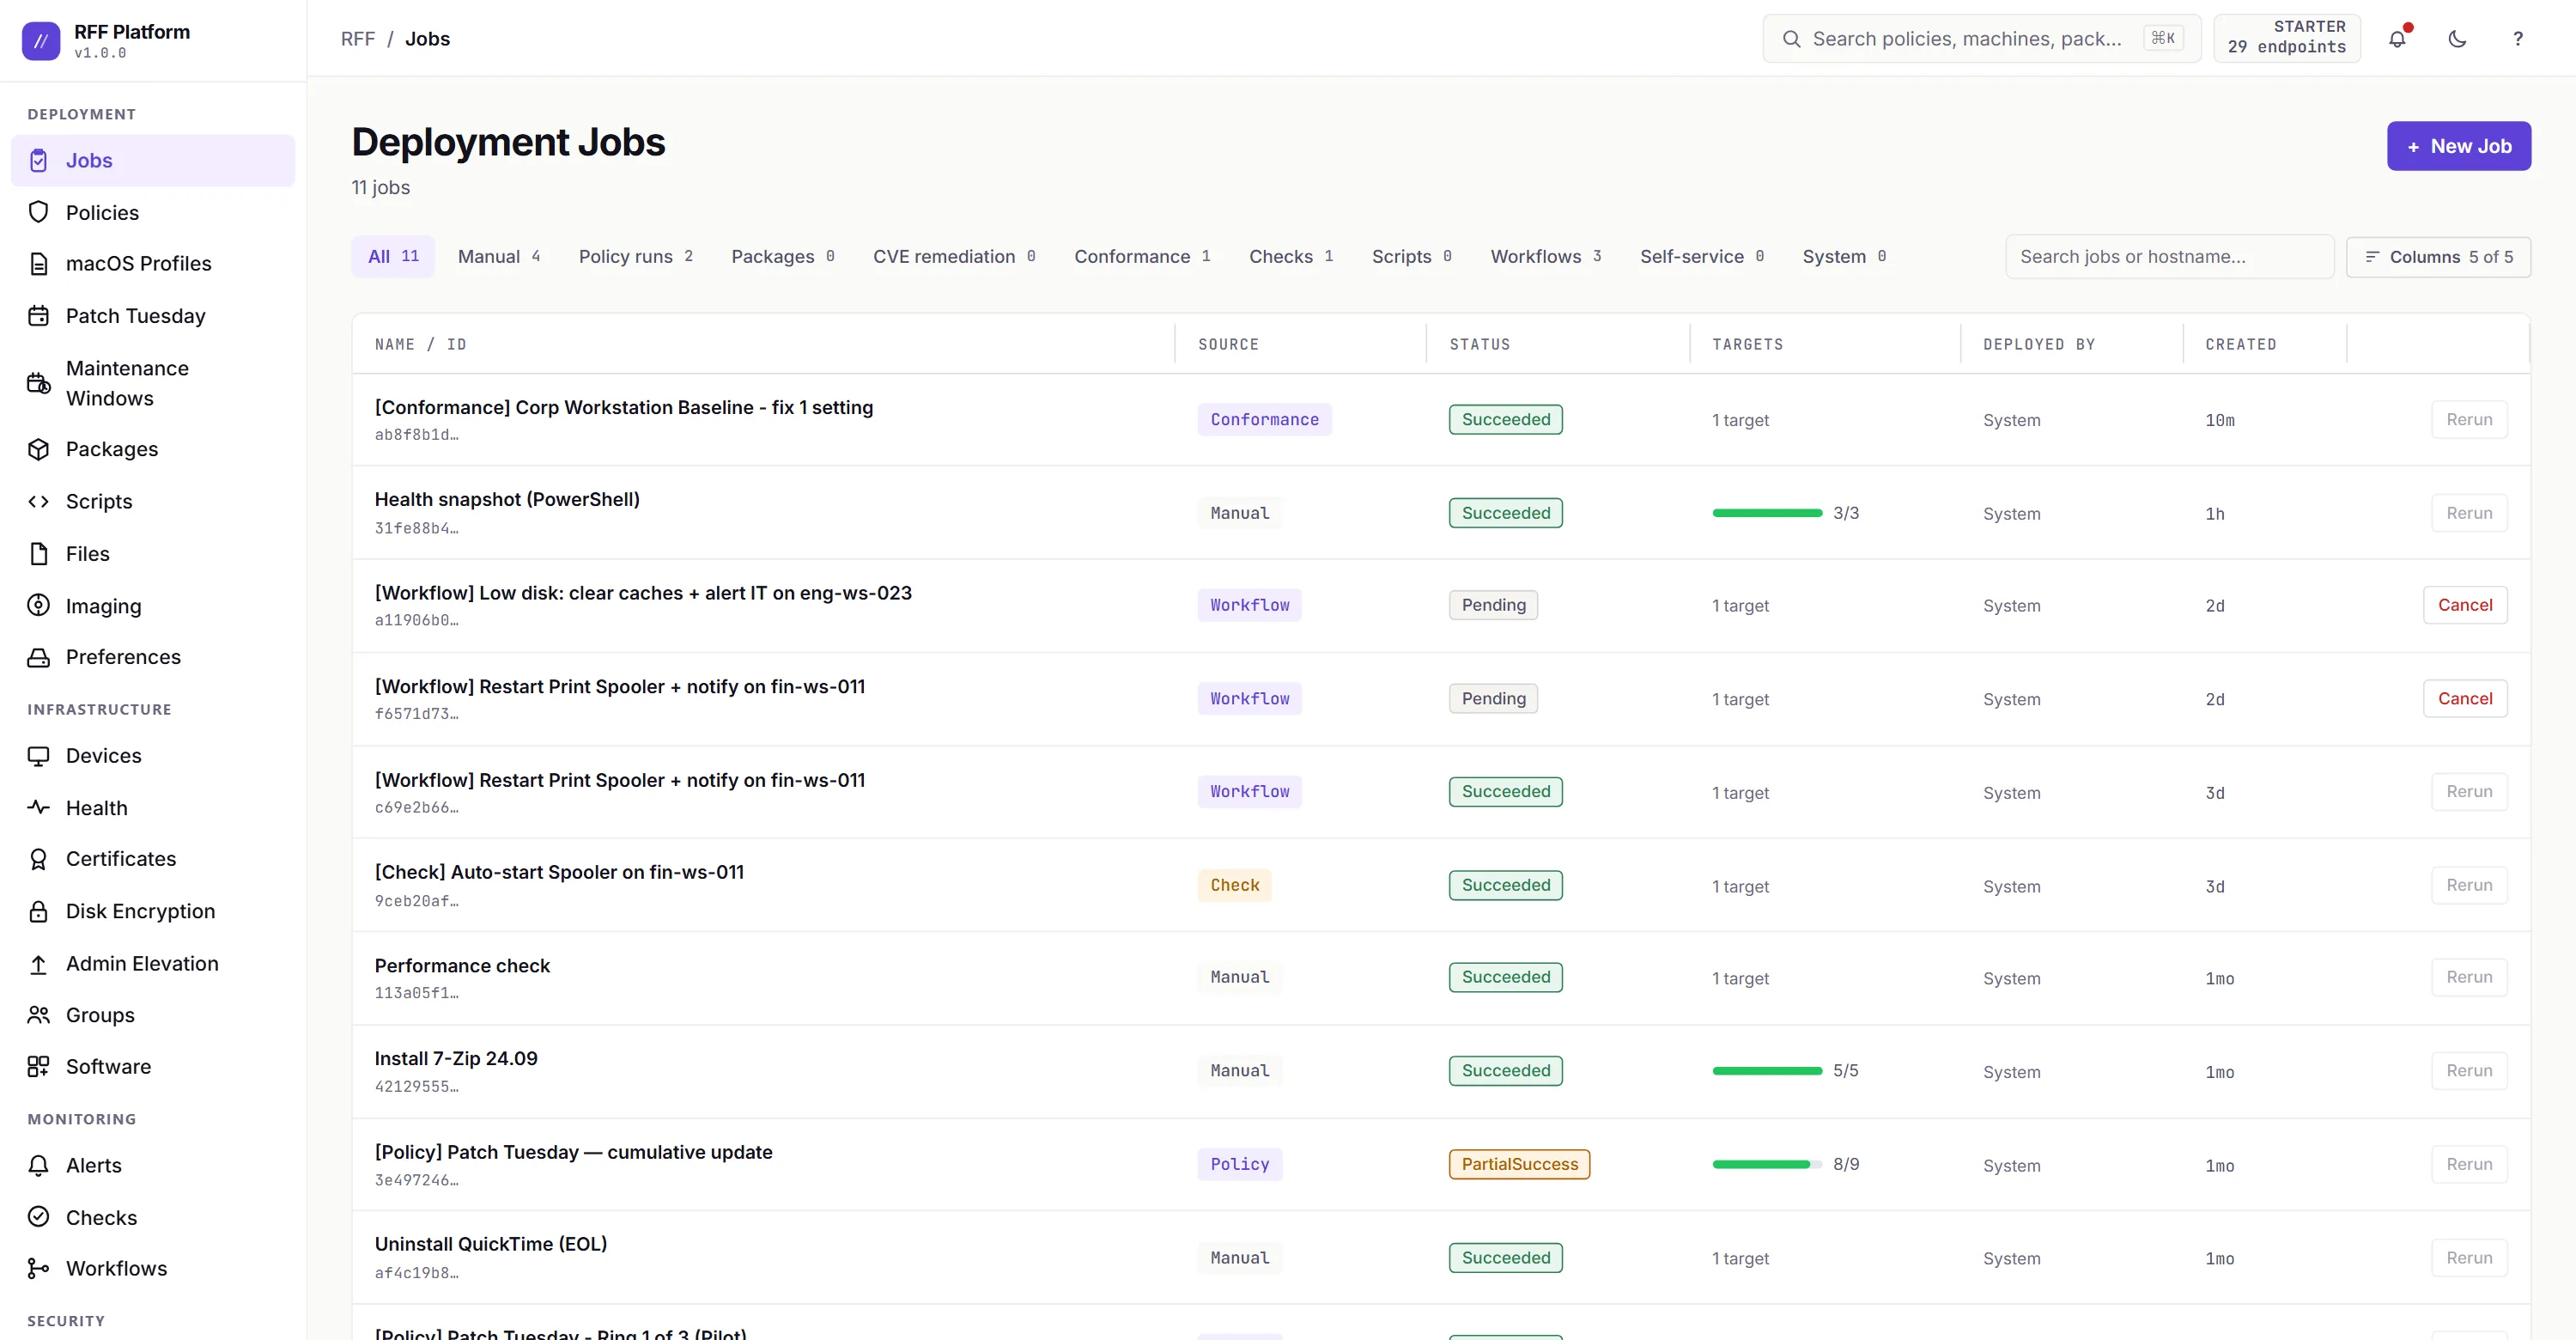Screen dimensions: 2576x1340
Task: Open macOS Profiles document icon
Action: tap(38, 264)
